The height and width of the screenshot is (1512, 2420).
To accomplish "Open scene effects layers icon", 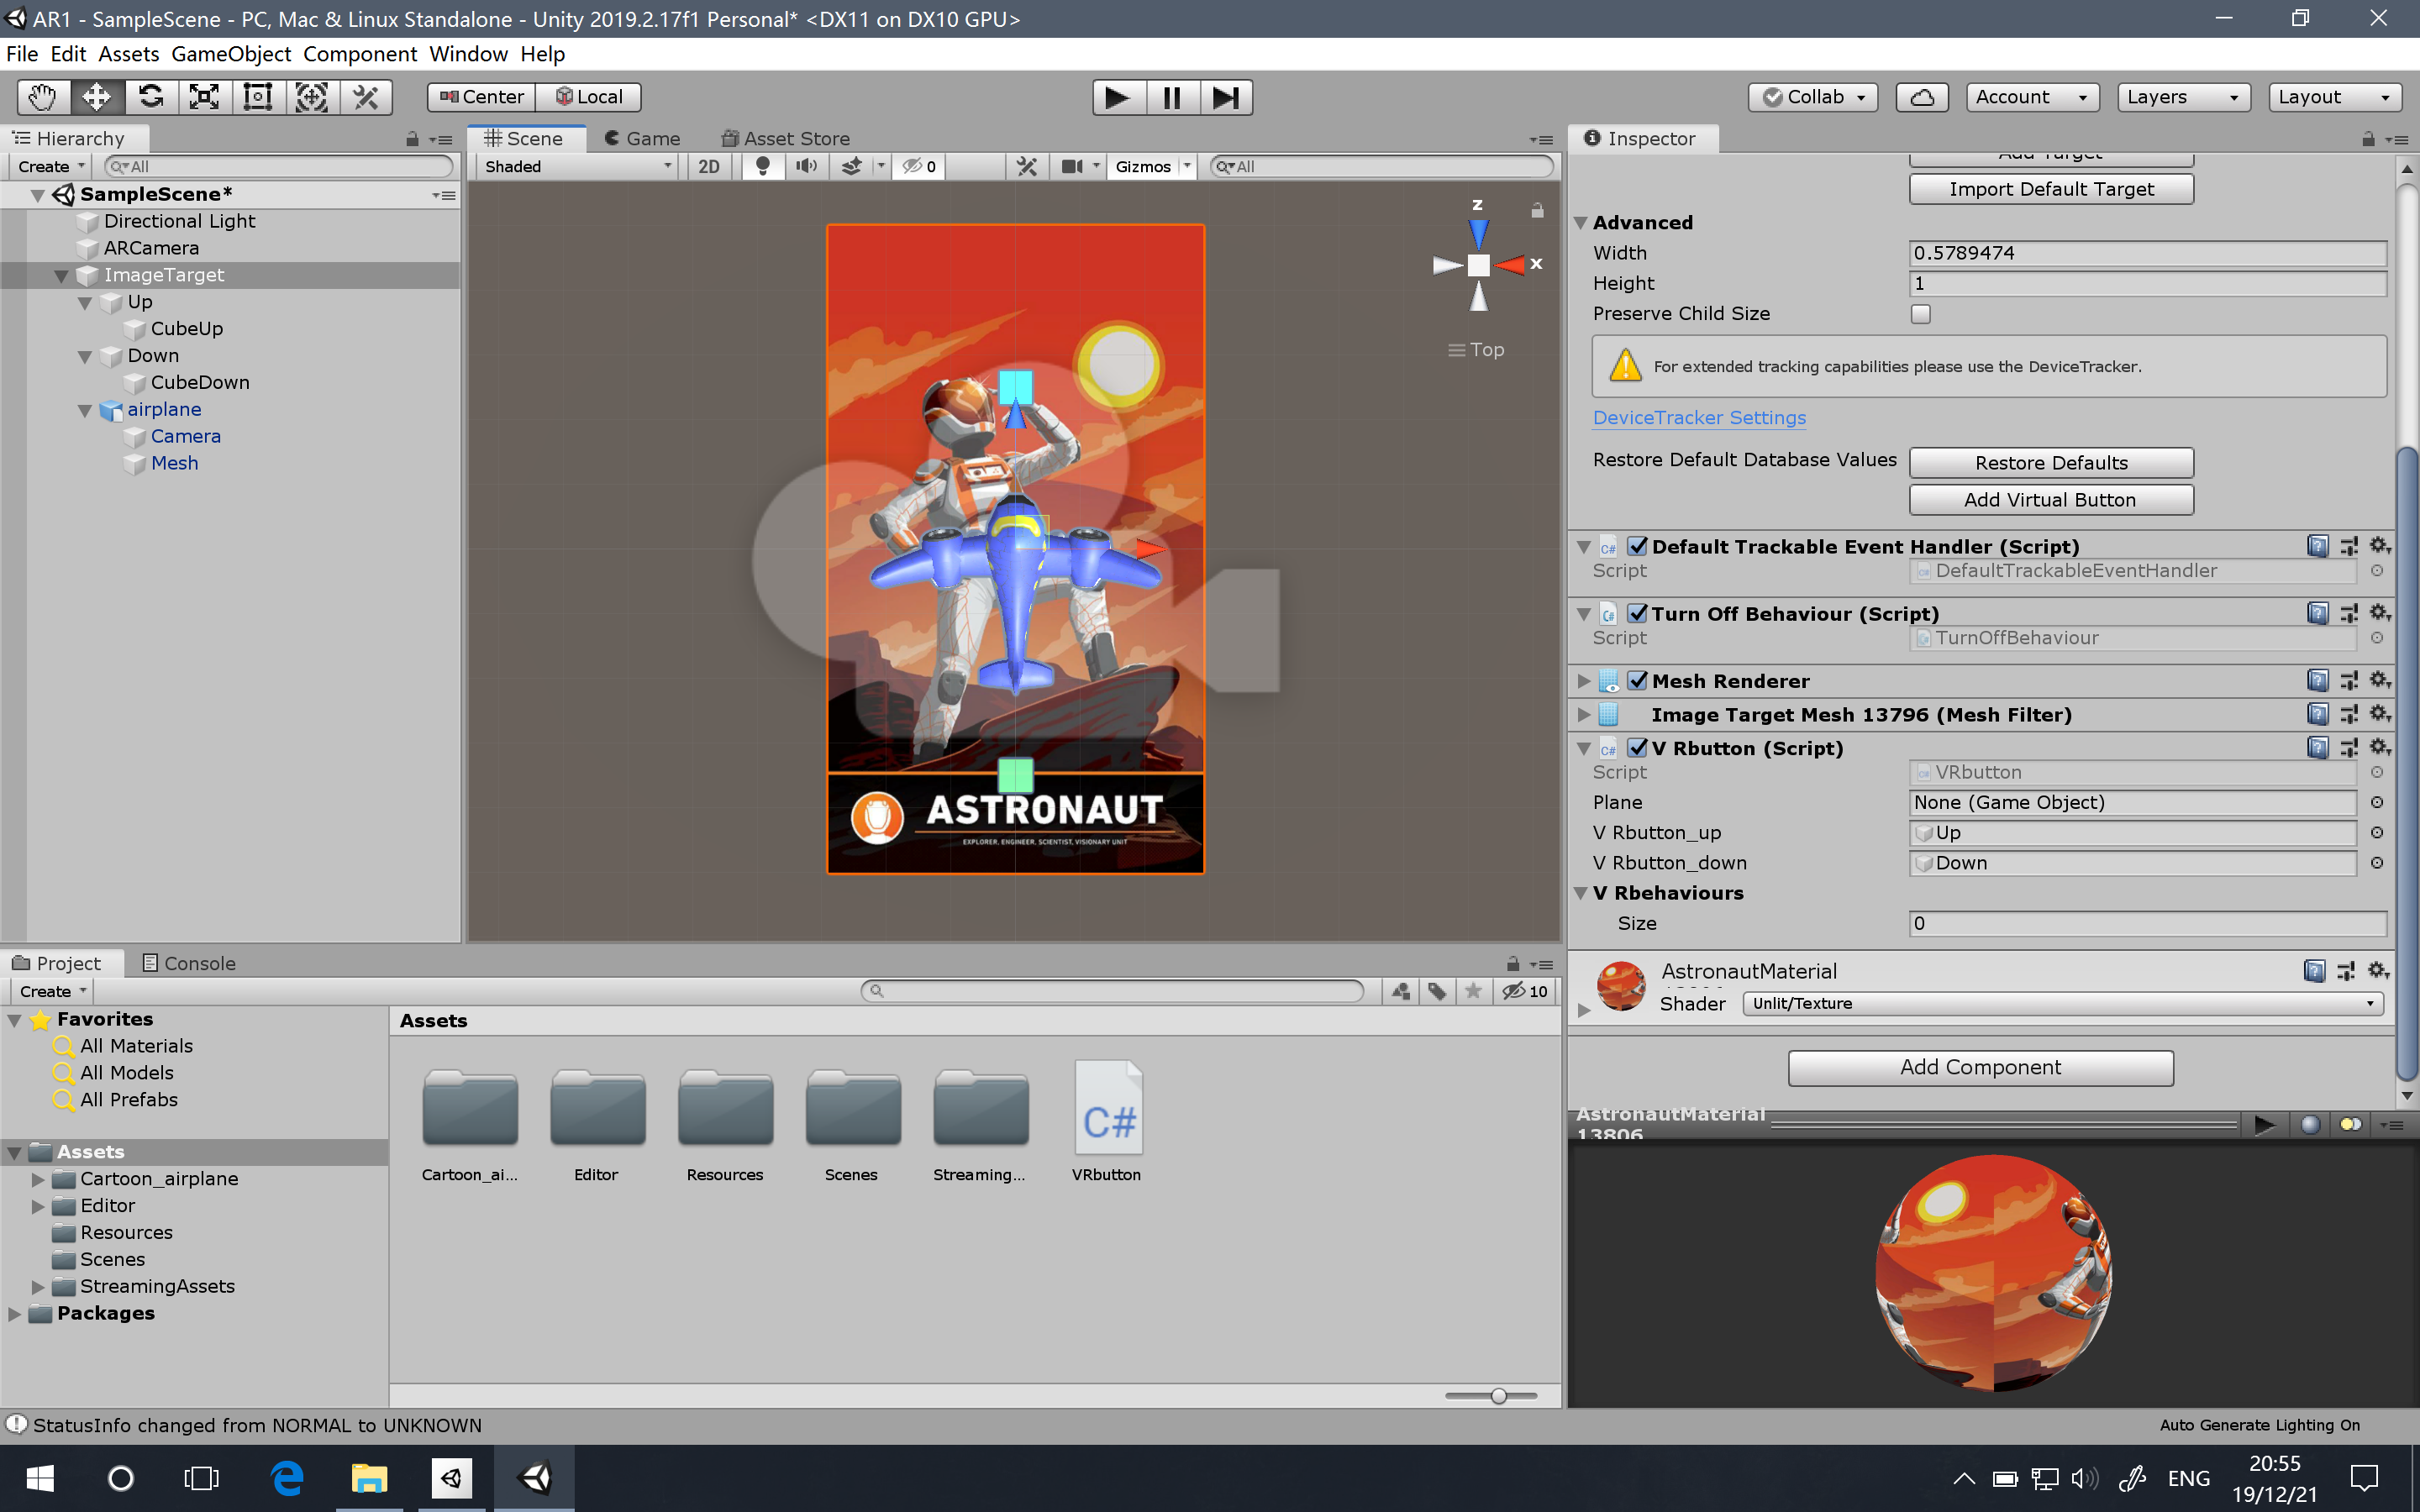I will (x=851, y=166).
